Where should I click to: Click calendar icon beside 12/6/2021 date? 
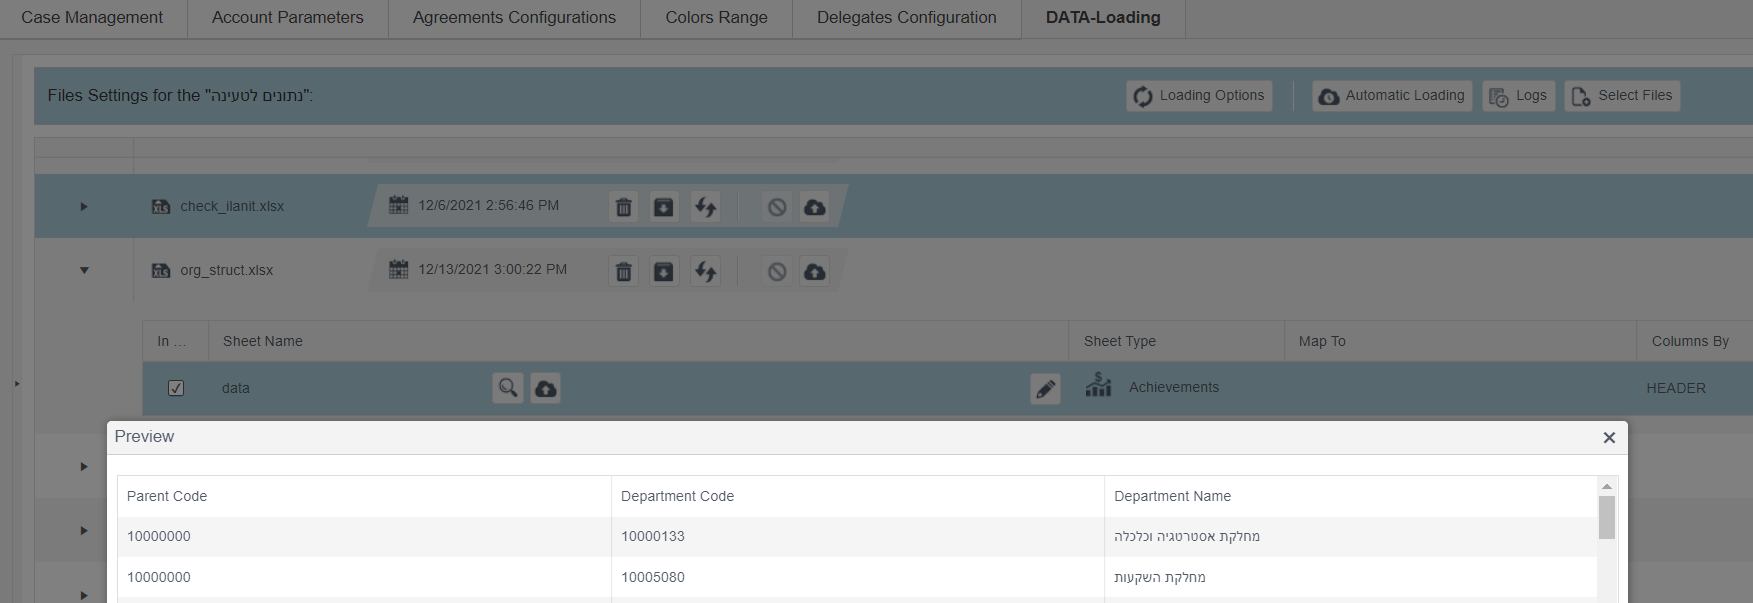tap(398, 205)
